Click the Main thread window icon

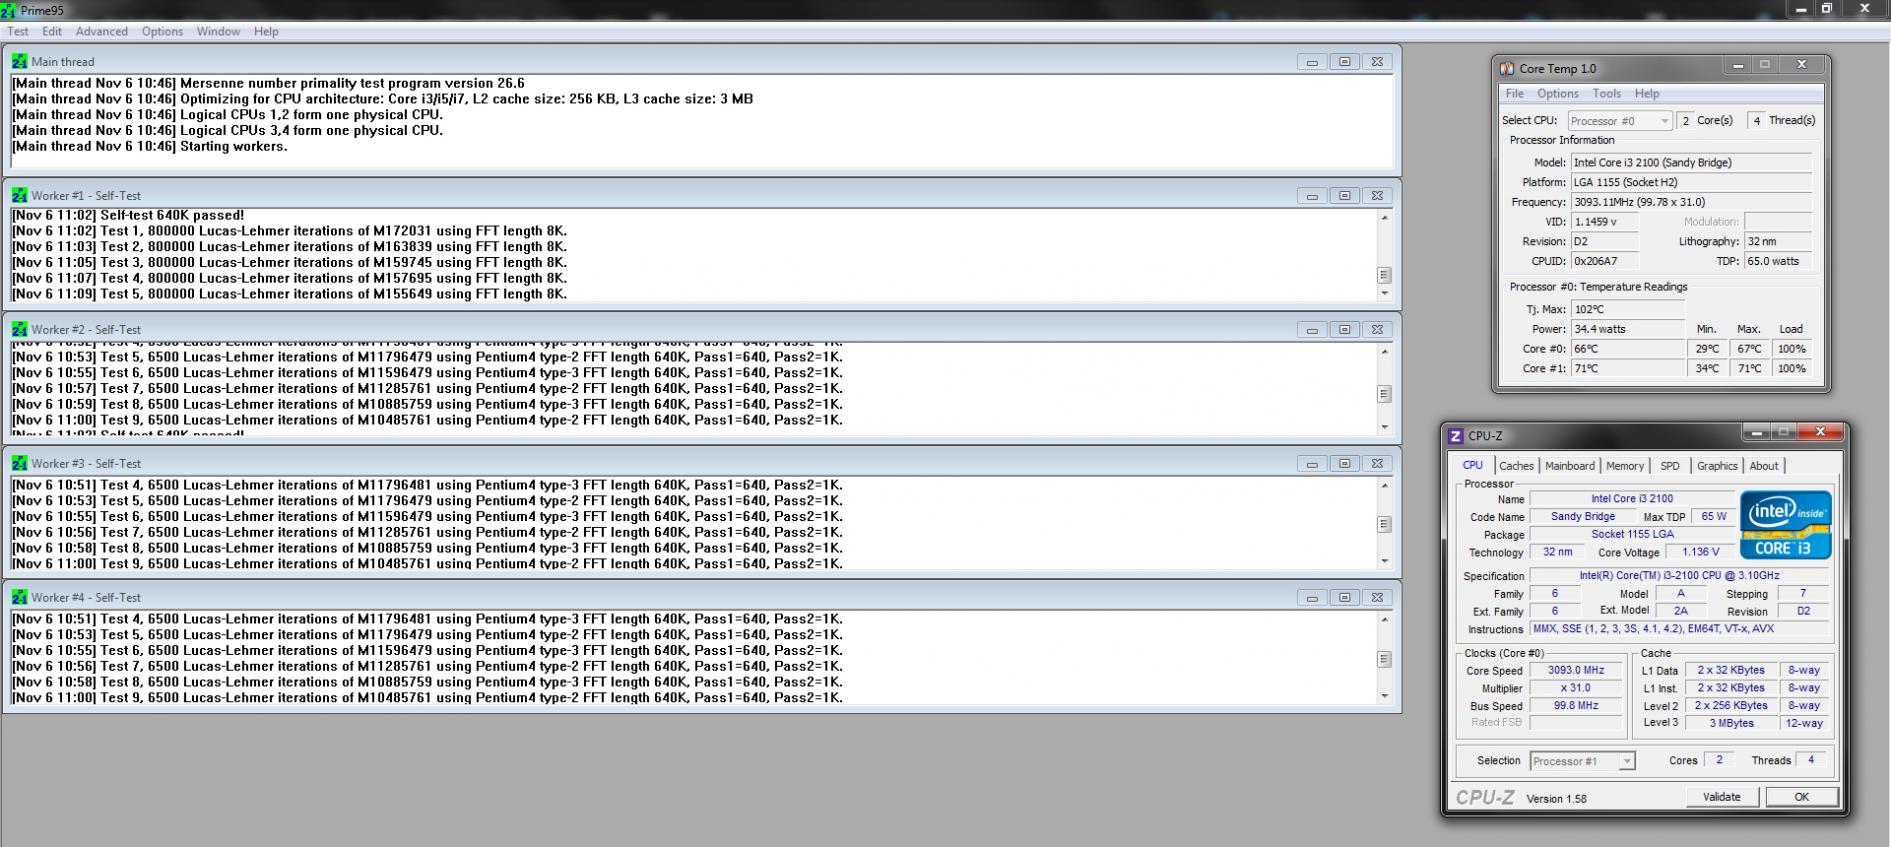pyautogui.click(x=20, y=61)
